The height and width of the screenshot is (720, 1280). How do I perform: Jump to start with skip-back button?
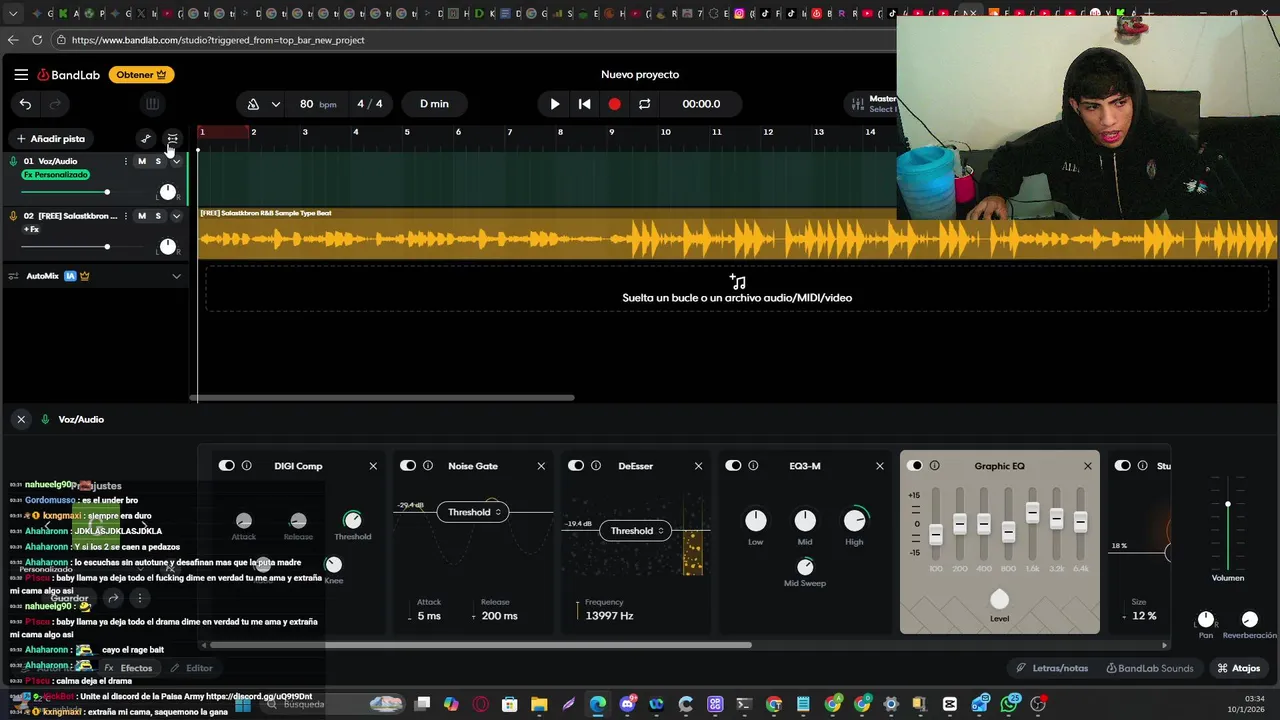tap(585, 104)
